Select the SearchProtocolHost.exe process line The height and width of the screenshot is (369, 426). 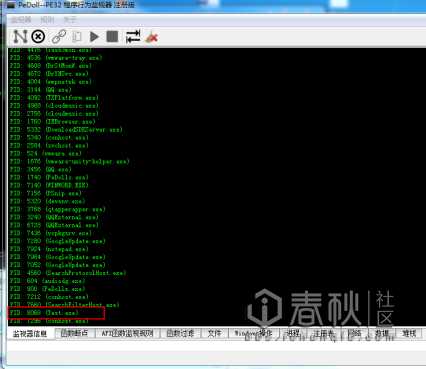pyautogui.click(x=67, y=273)
